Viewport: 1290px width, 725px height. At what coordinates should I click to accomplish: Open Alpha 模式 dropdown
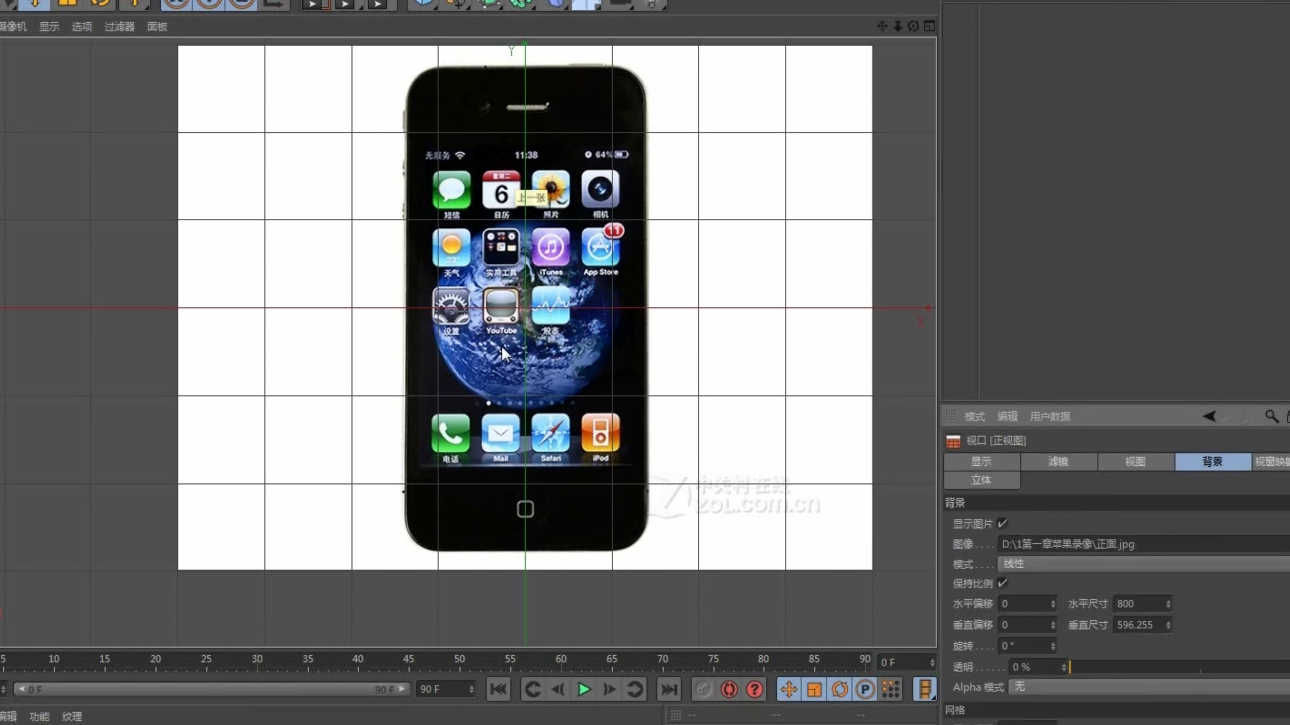click(x=1149, y=687)
